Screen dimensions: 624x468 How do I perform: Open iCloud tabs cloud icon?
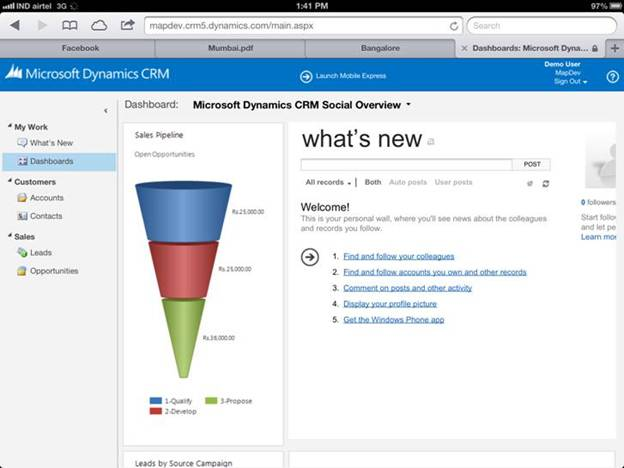point(99,26)
